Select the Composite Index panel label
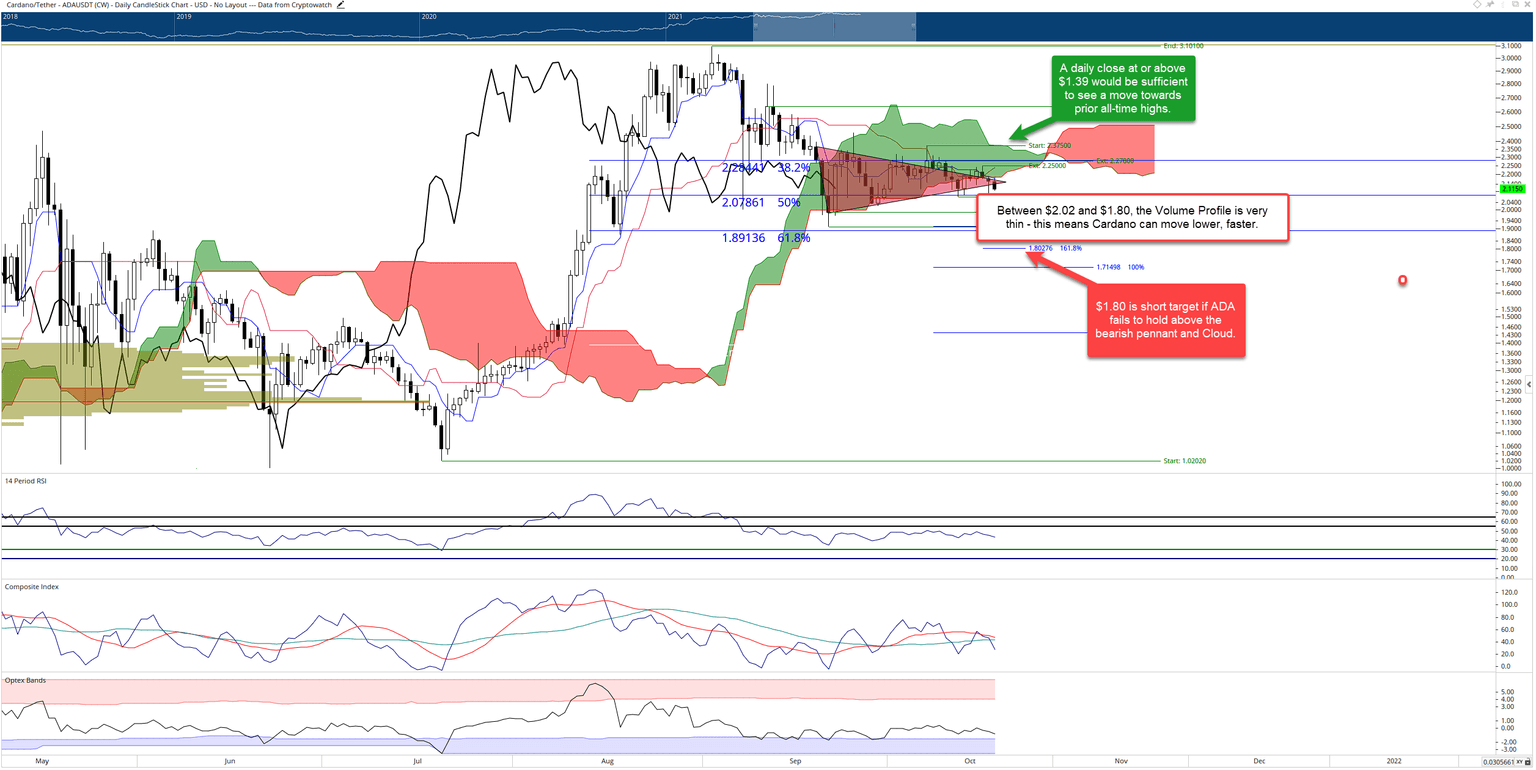1536x770 pixels. 32,586
